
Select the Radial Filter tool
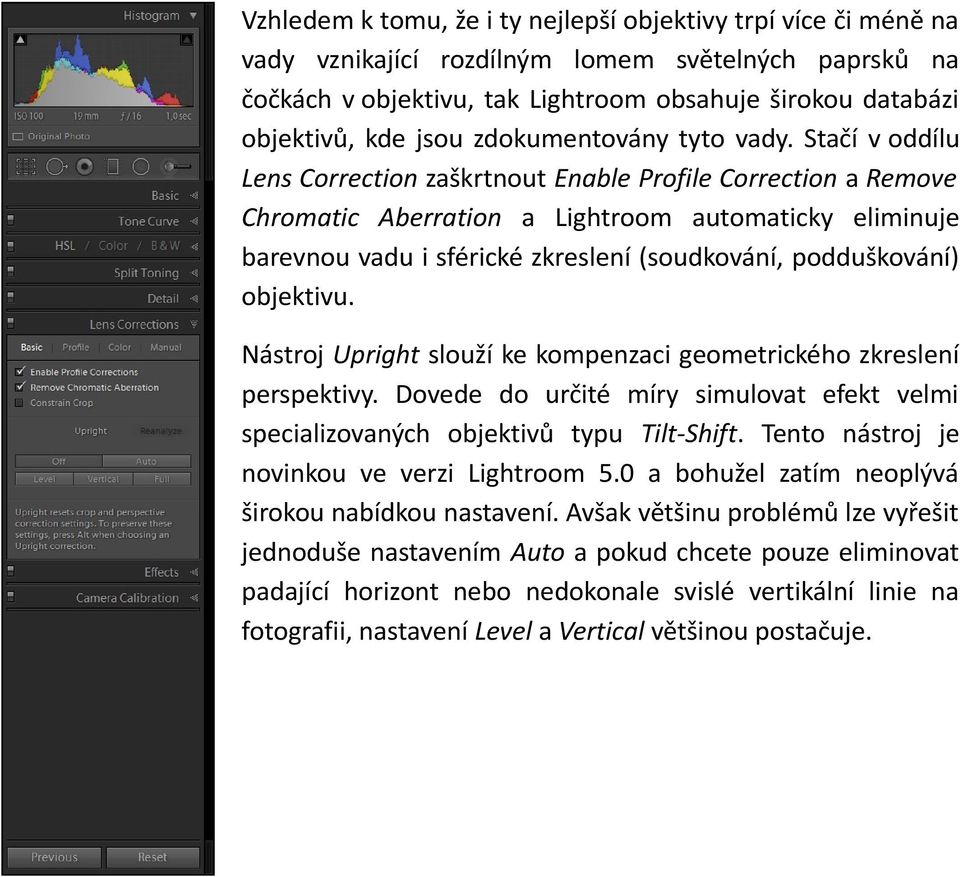click(x=141, y=167)
